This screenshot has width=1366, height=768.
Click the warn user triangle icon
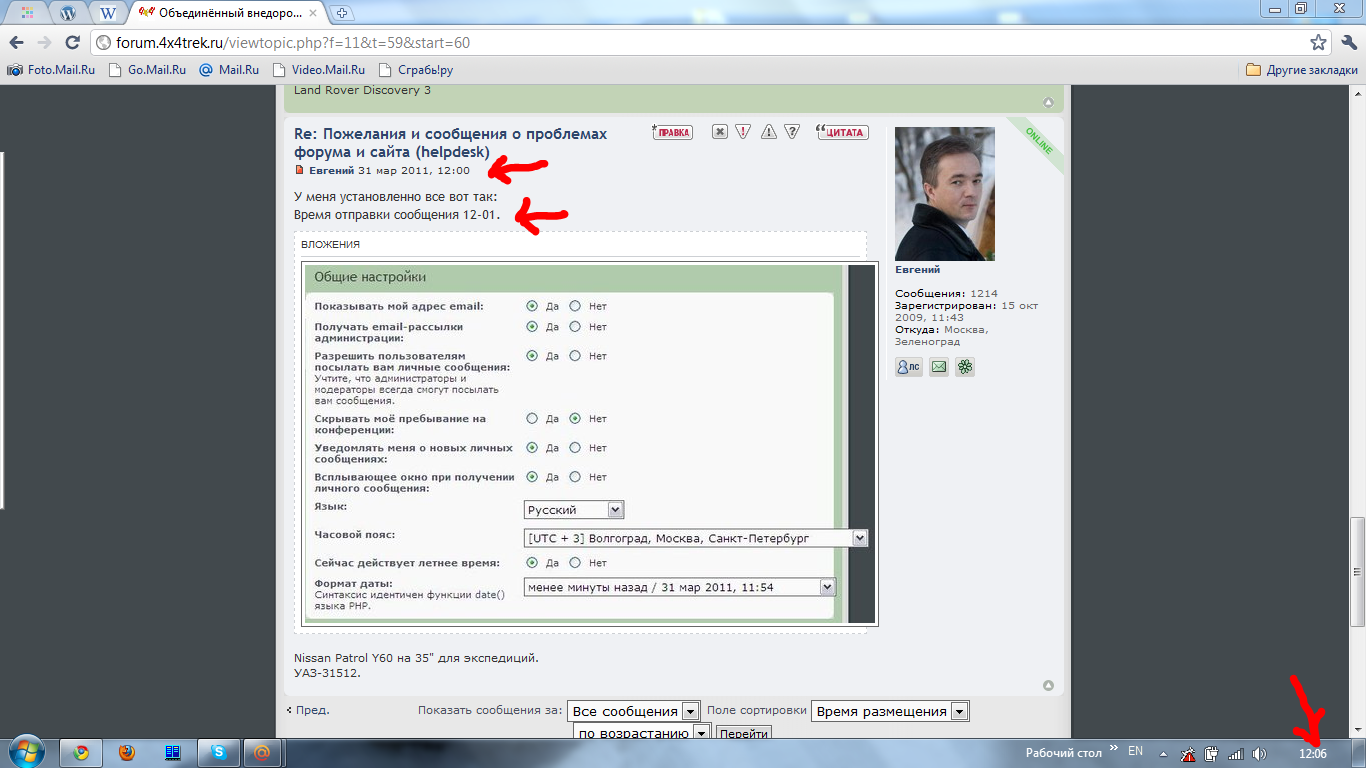[x=768, y=132]
